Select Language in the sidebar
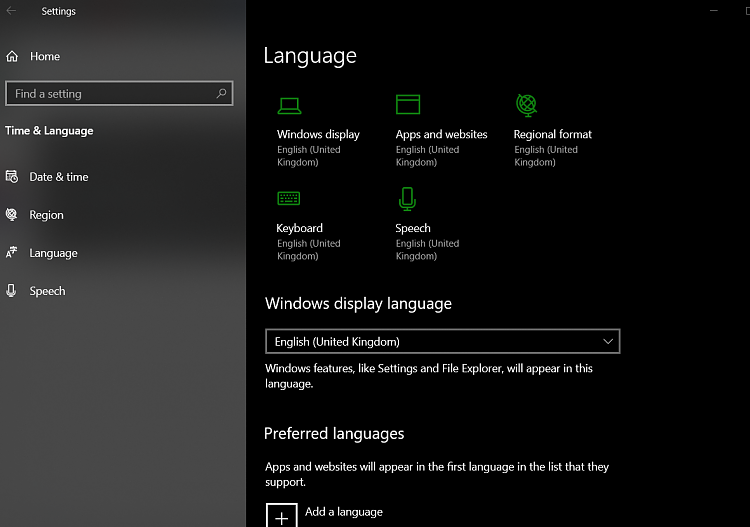The height and width of the screenshot is (527, 750). (x=53, y=253)
